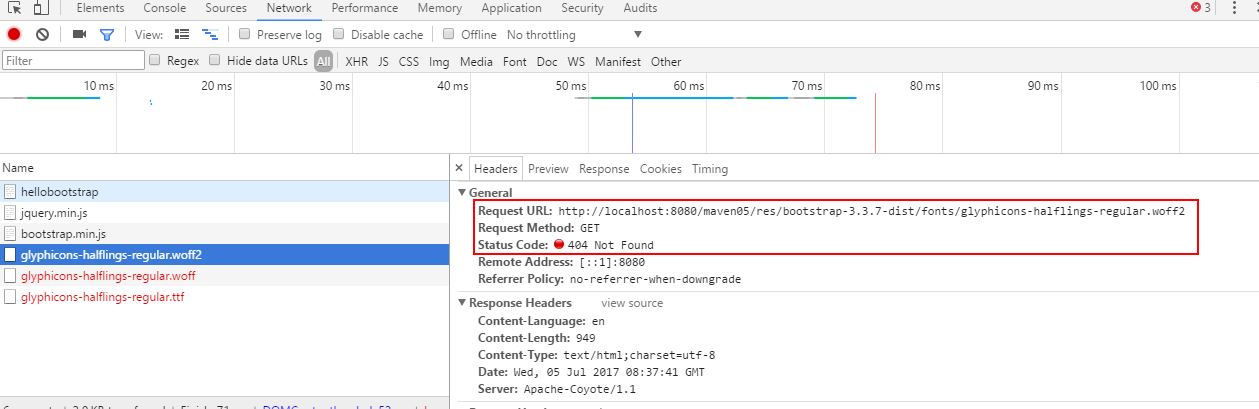Enable the Preserve log checkbox
Screen dimensions: 1259x409
[x=245, y=34]
